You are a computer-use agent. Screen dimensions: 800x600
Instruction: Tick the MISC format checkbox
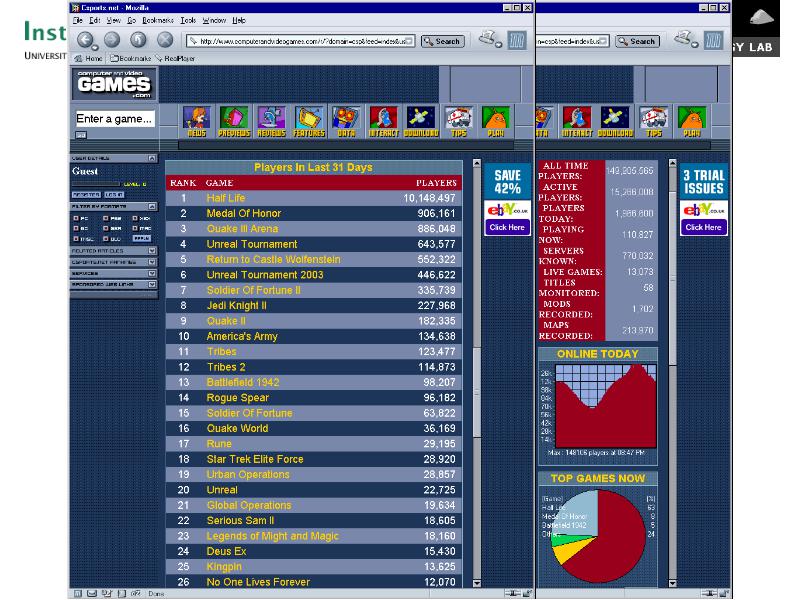click(x=76, y=238)
